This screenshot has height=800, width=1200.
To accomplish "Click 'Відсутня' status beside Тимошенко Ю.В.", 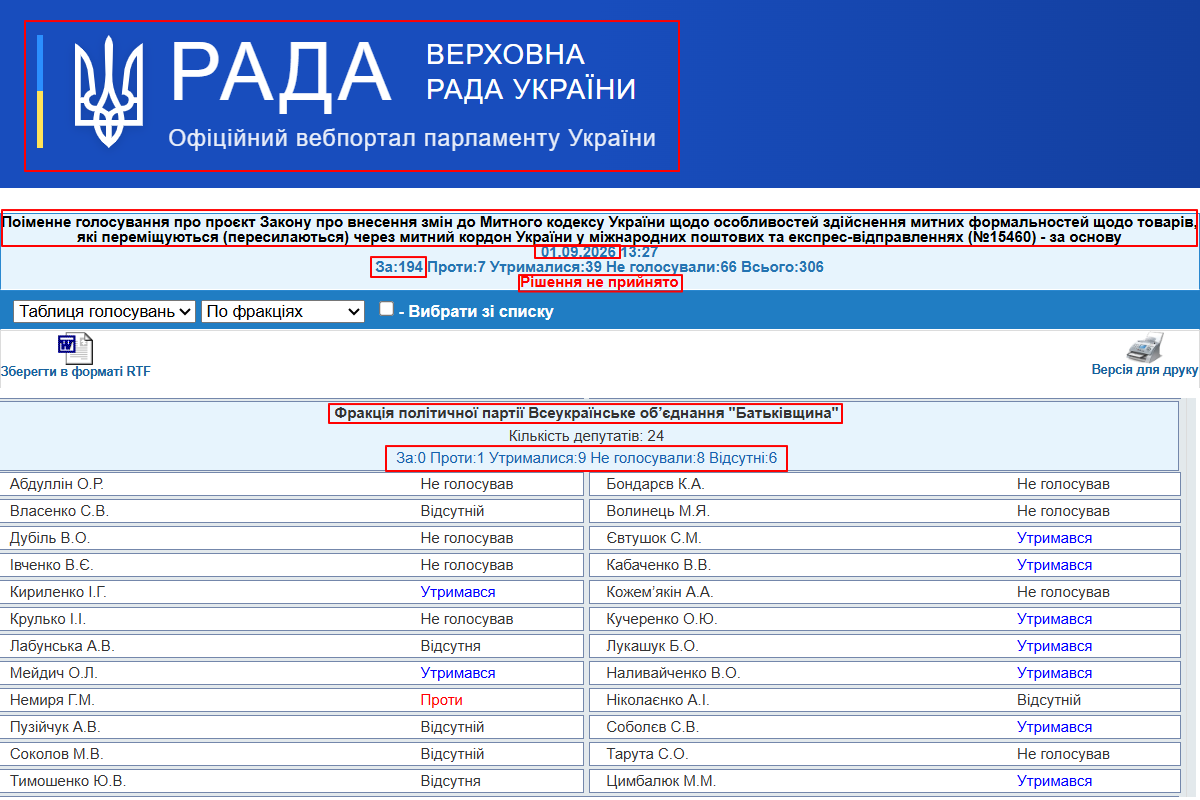I will pyautogui.click(x=450, y=781).
